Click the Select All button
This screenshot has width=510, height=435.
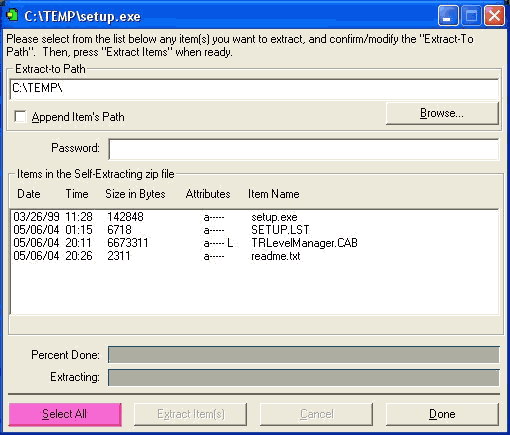(x=65, y=414)
